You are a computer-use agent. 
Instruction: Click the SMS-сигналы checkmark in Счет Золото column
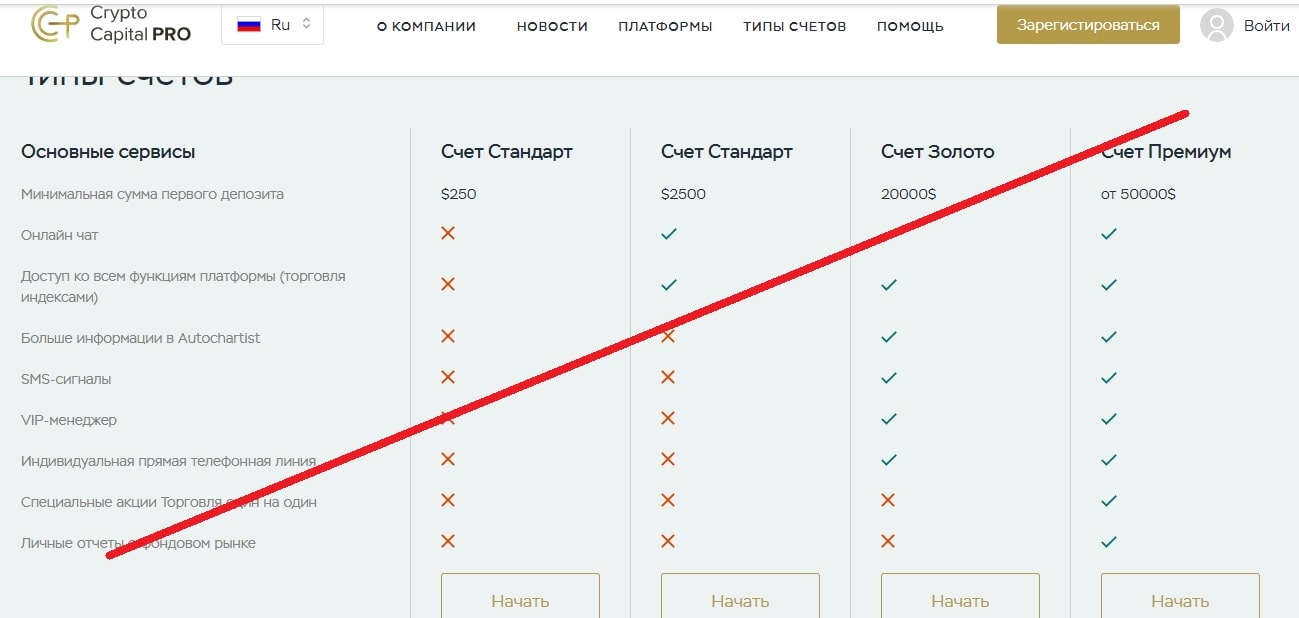pos(888,378)
